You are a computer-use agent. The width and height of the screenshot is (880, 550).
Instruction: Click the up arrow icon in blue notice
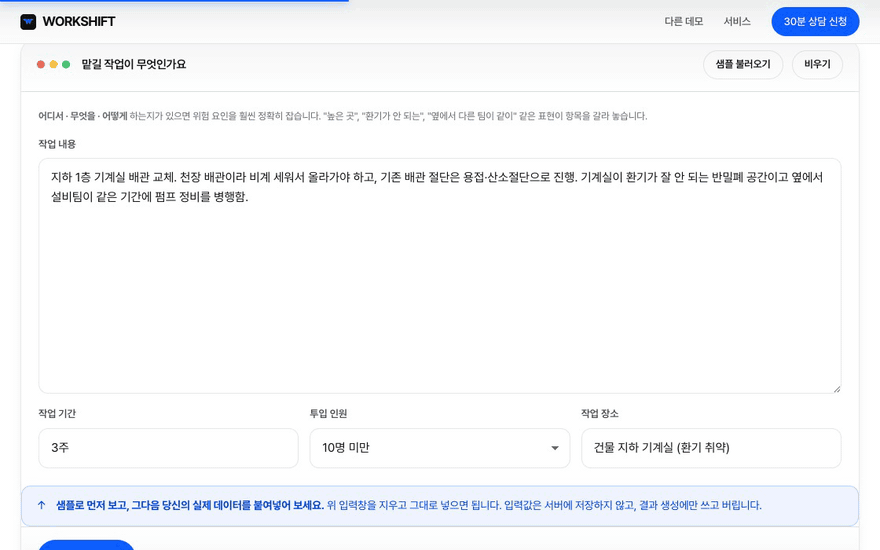[42, 505]
